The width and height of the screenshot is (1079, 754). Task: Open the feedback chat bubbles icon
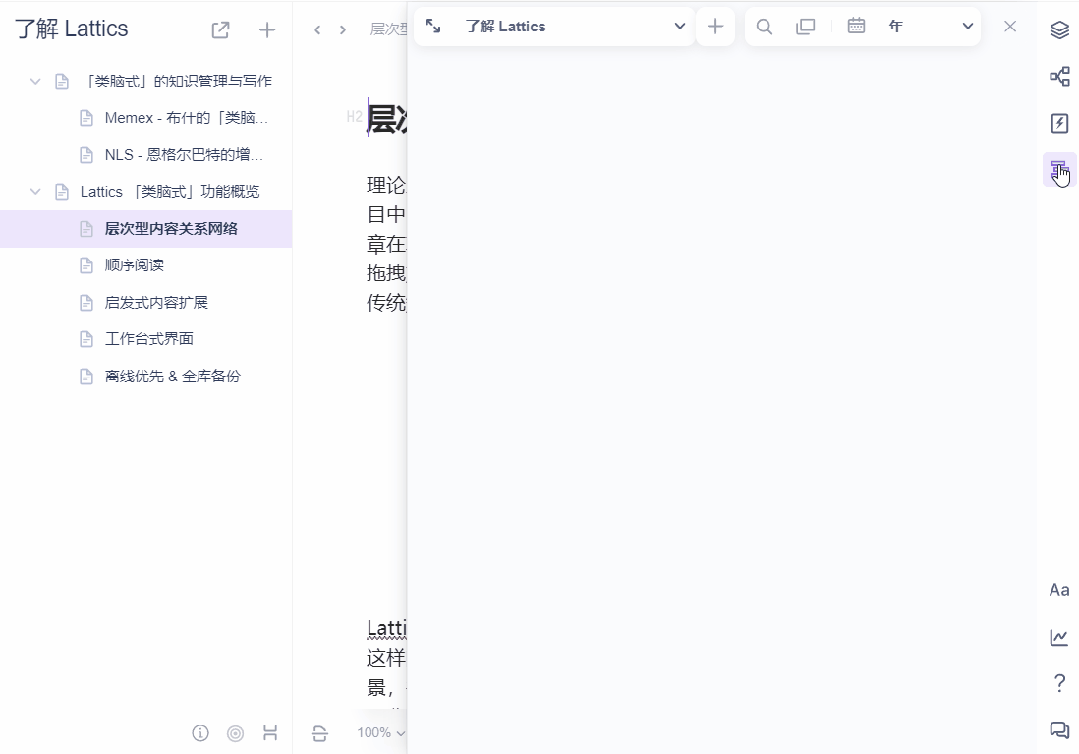click(1060, 730)
